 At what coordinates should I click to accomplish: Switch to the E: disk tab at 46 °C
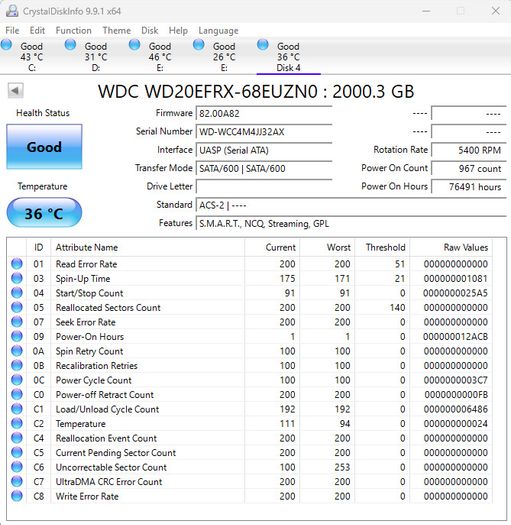click(160, 56)
